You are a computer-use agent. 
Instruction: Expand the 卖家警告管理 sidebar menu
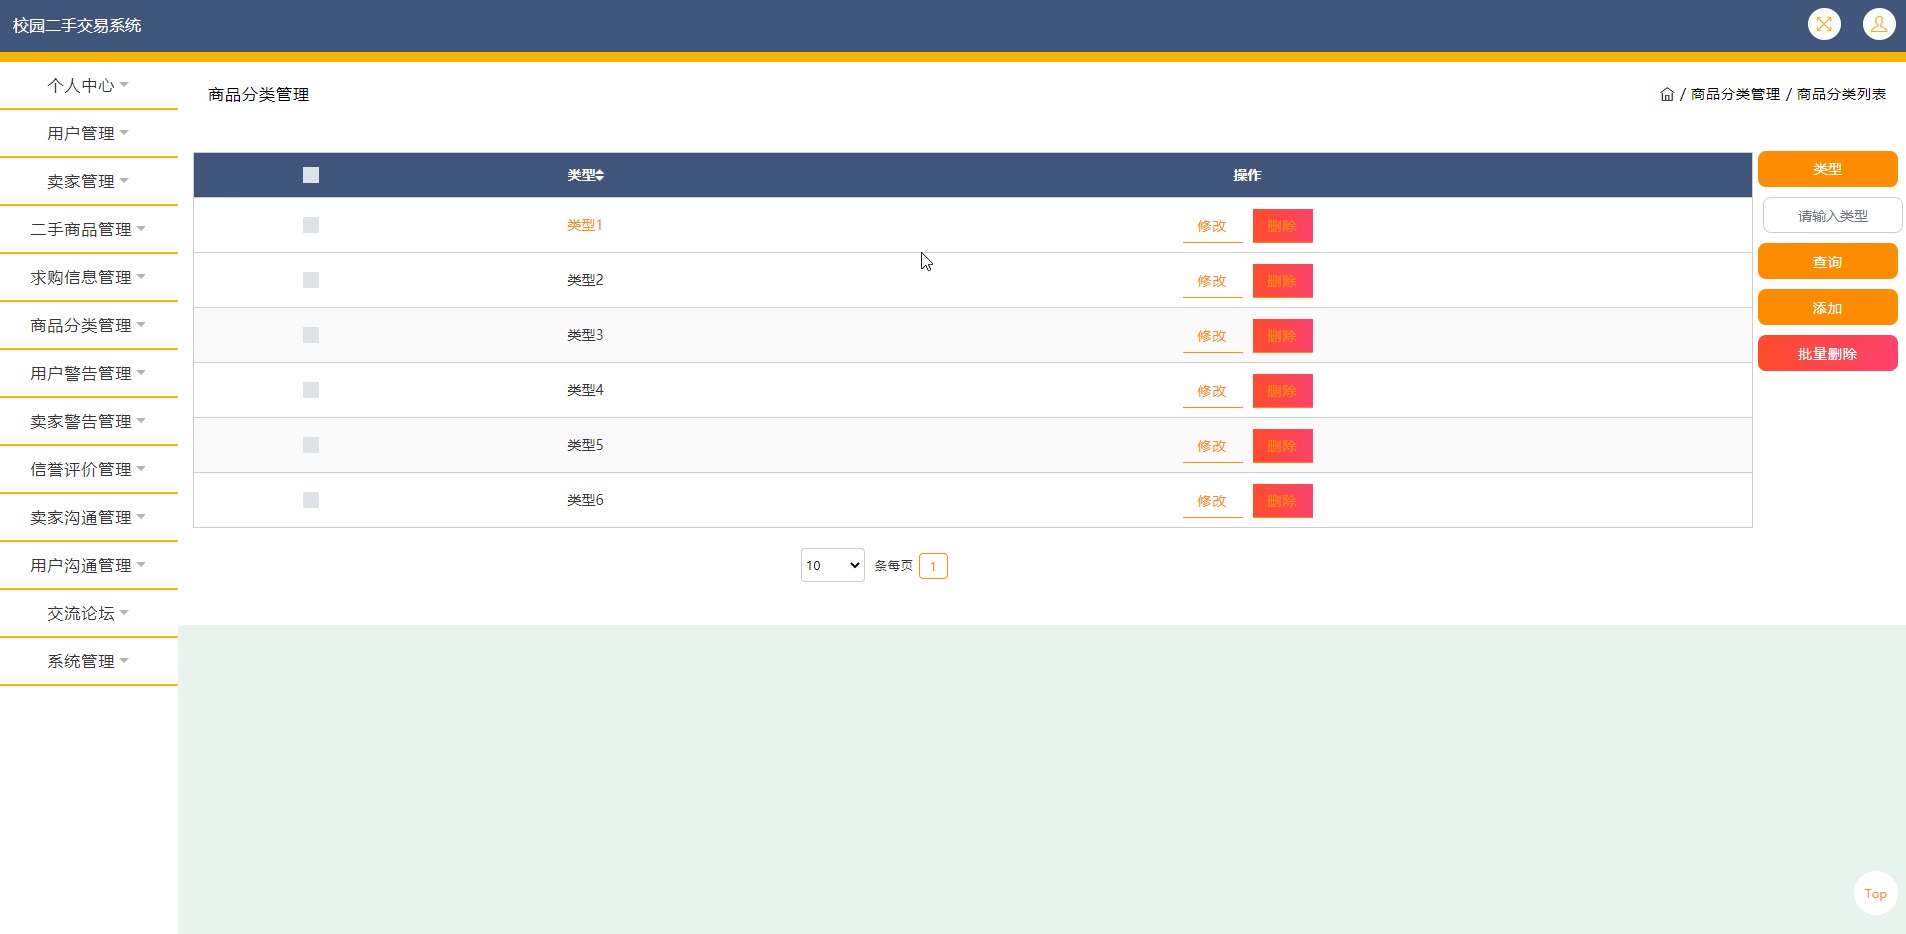[88, 421]
